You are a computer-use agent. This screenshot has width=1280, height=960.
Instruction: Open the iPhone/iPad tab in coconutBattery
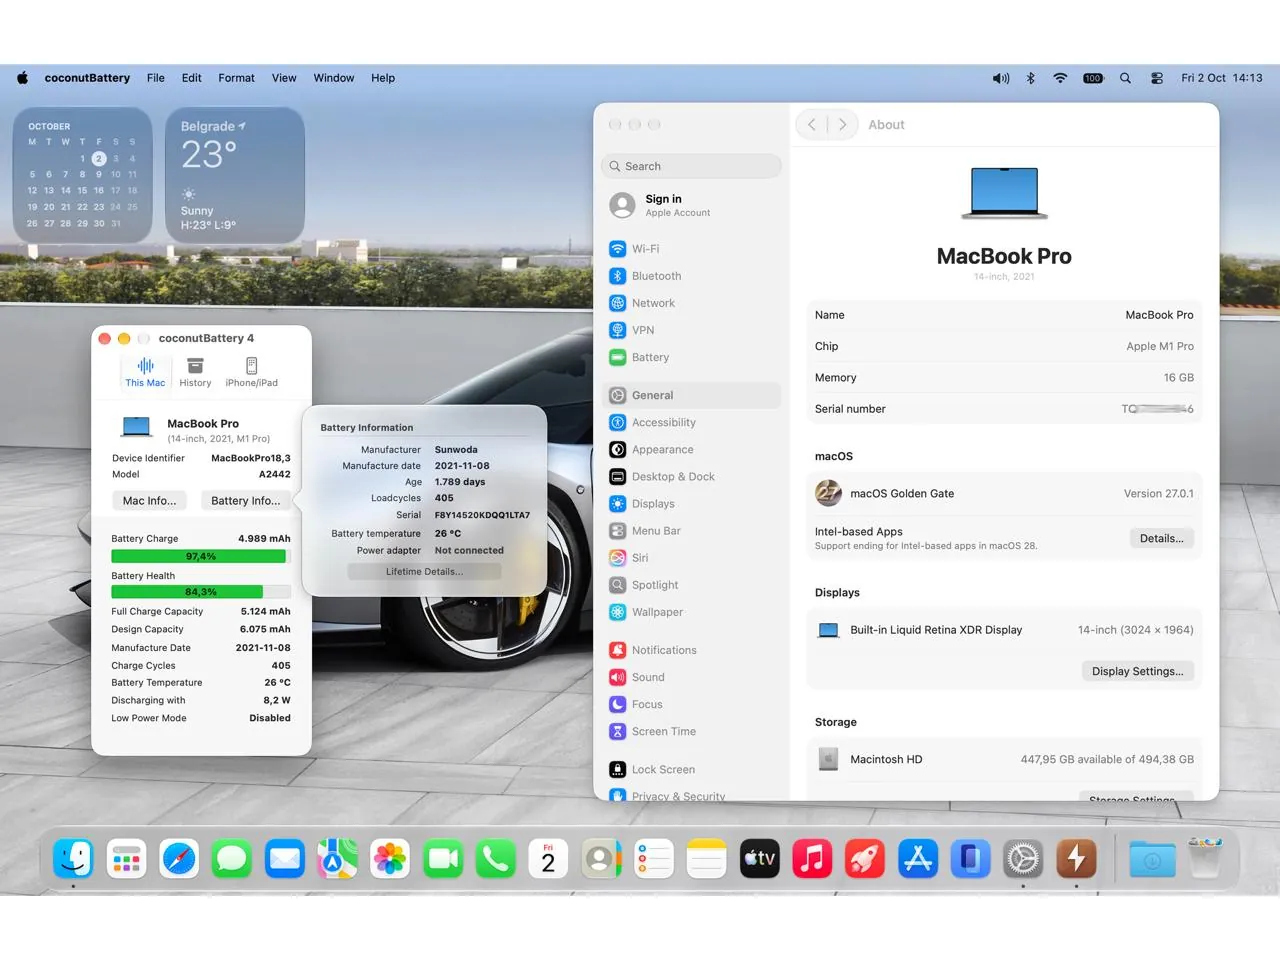pyautogui.click(x=251, y=371)
